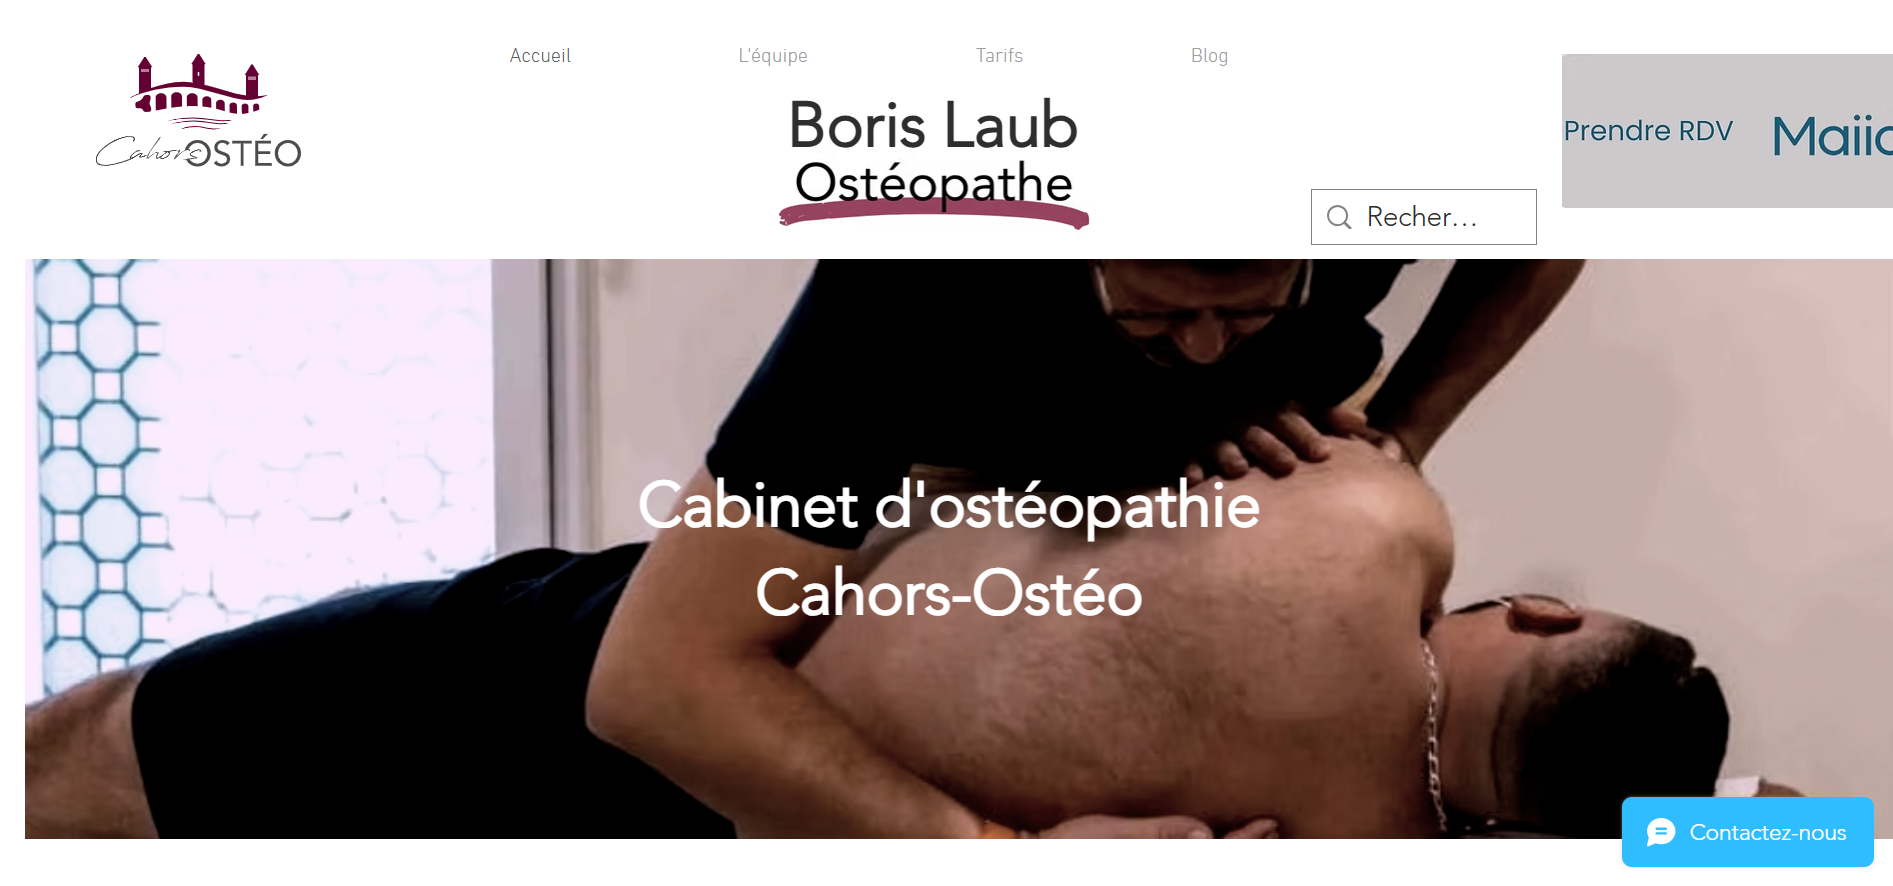Click the magnifying glass search icon
The height and width of the screenshot is (886, 1893).
click(x=1339, y=217)
